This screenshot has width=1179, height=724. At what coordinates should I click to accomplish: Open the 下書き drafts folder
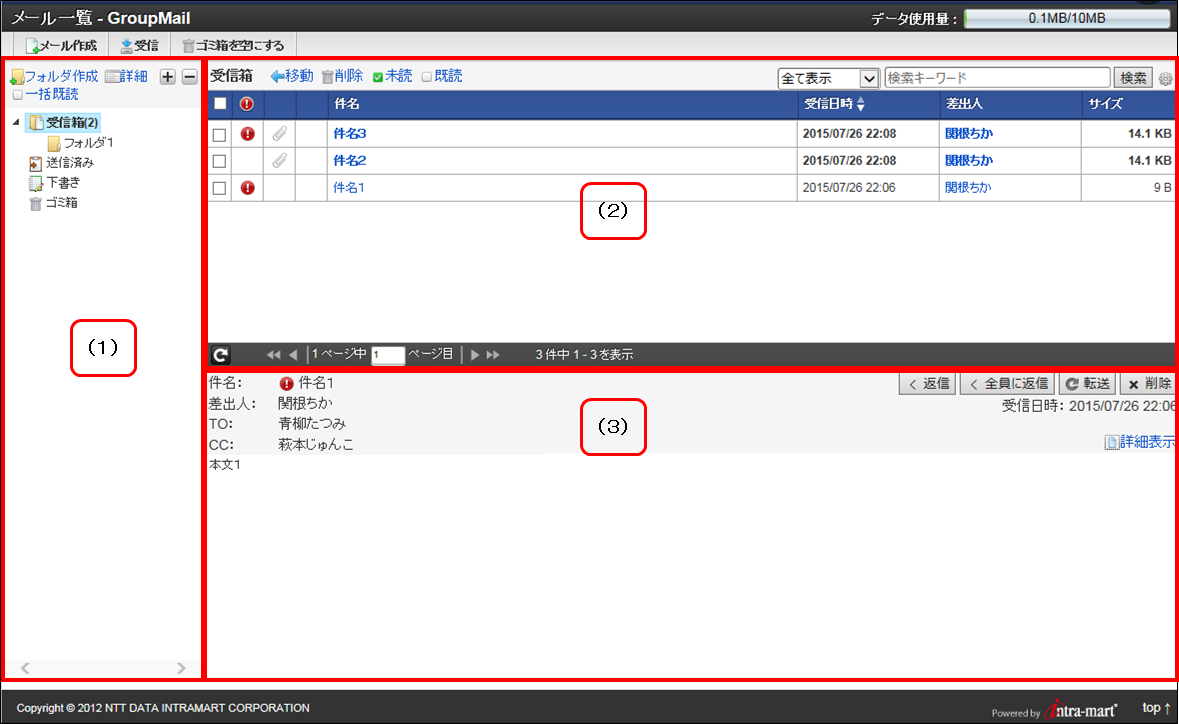(54, 183)
